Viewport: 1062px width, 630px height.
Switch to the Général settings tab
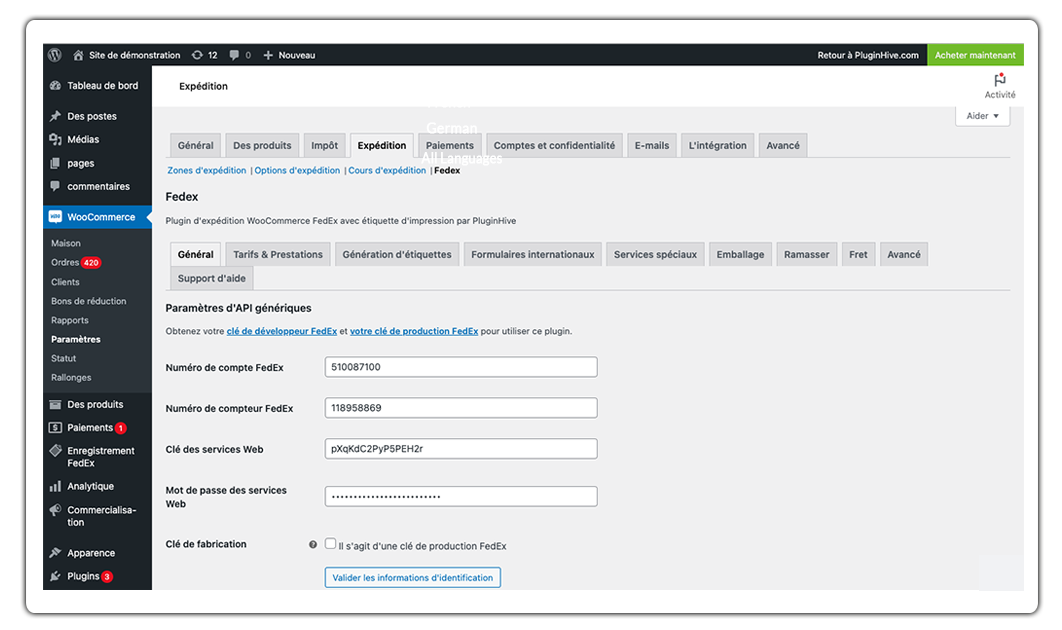[195, 146]
